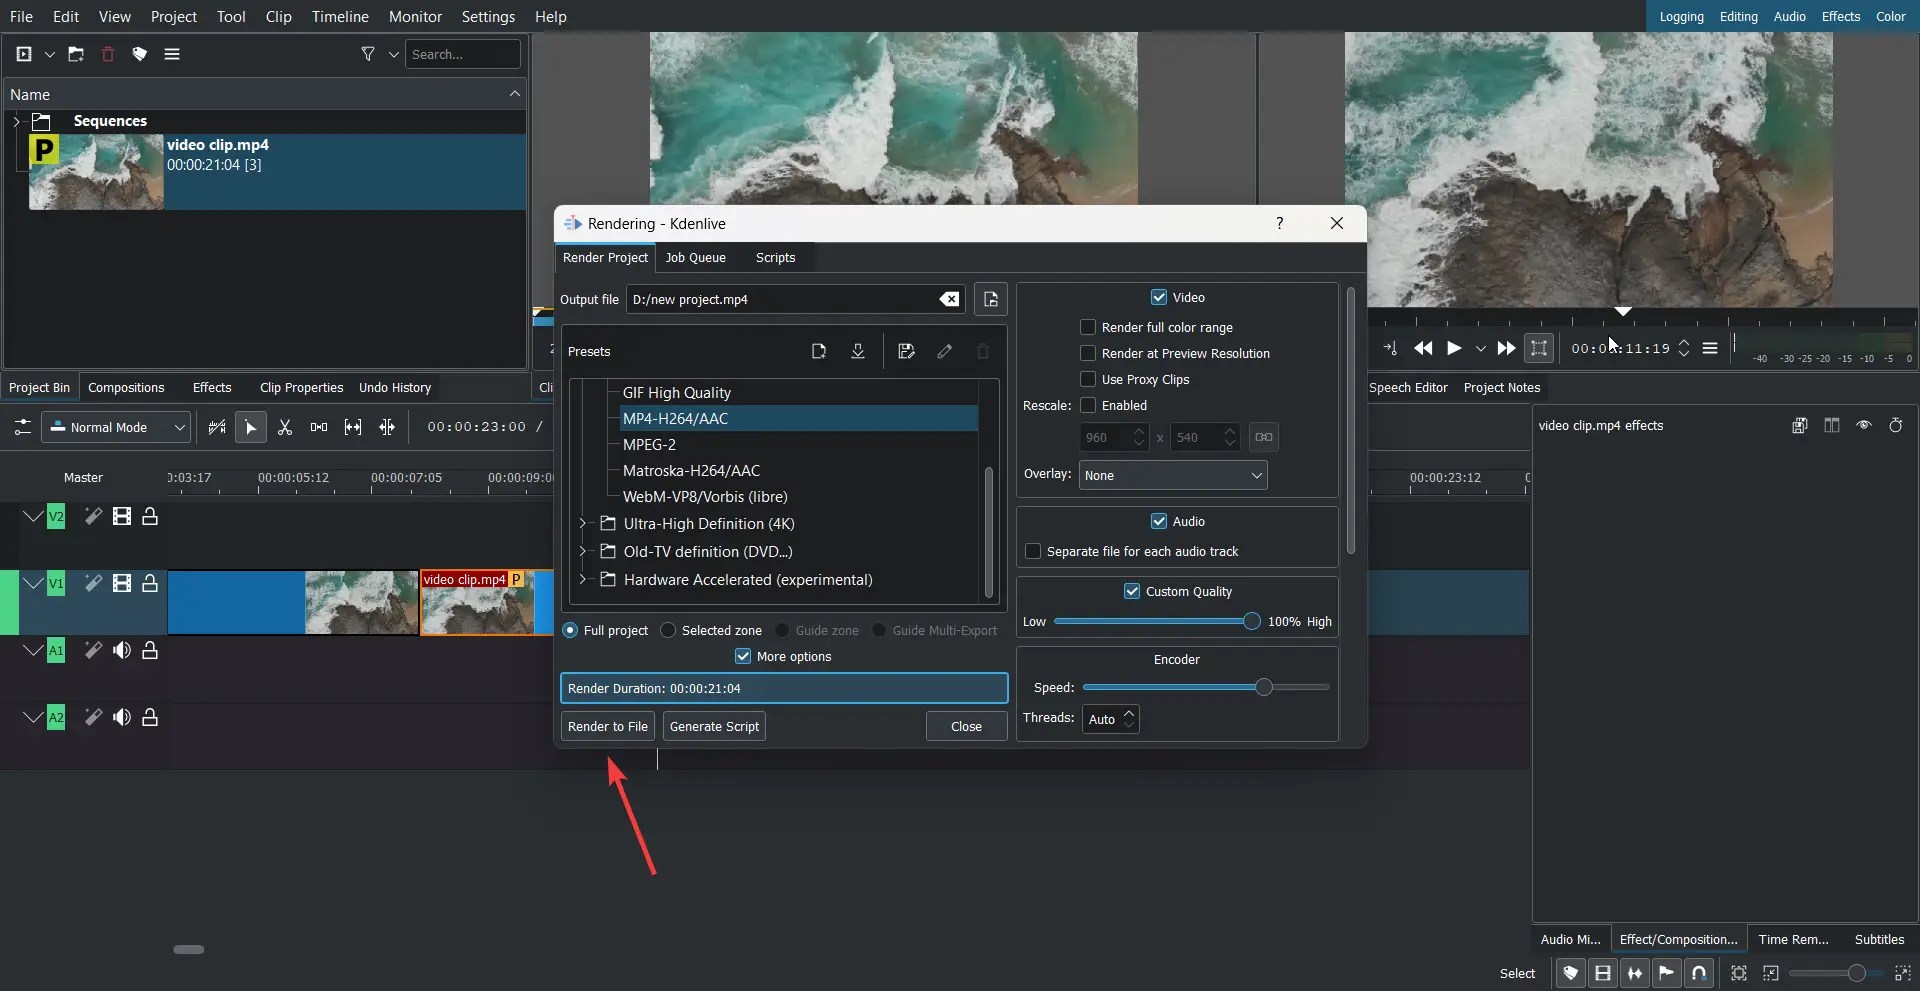Click Render to File
Image resolution: width=1920 pixels, height=991 pixels.
607,726
